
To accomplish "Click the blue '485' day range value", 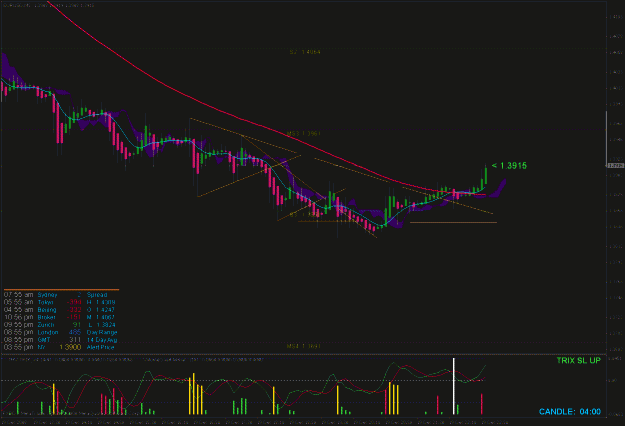I will coord(75,332).
